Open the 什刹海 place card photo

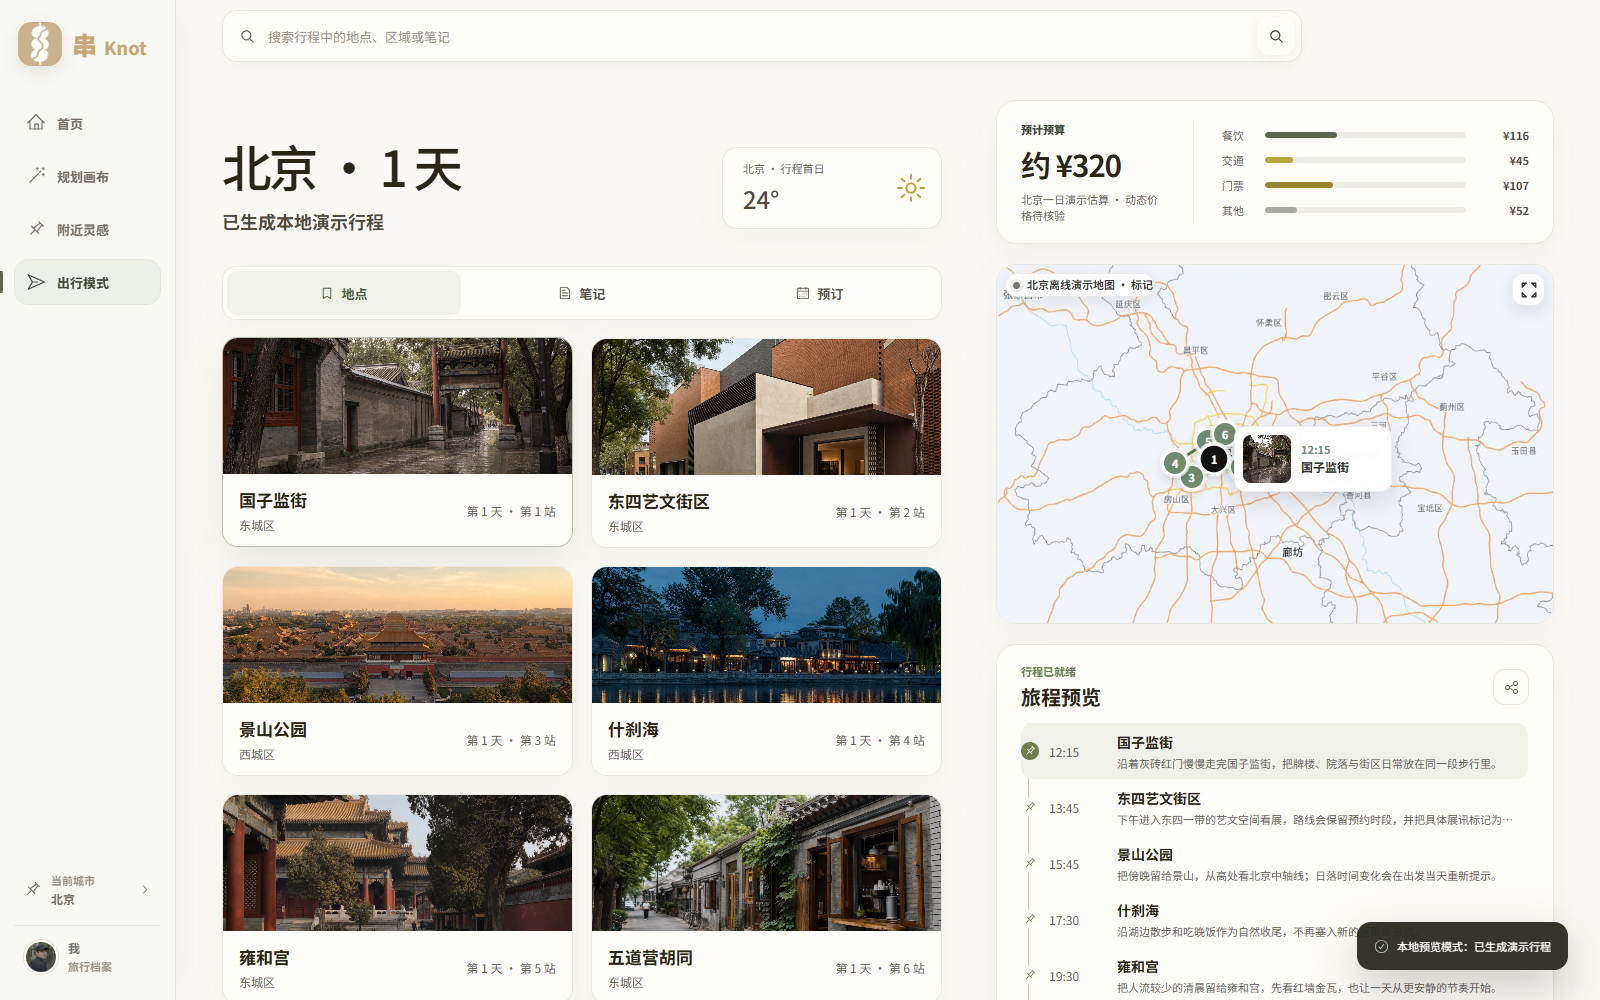766,635
